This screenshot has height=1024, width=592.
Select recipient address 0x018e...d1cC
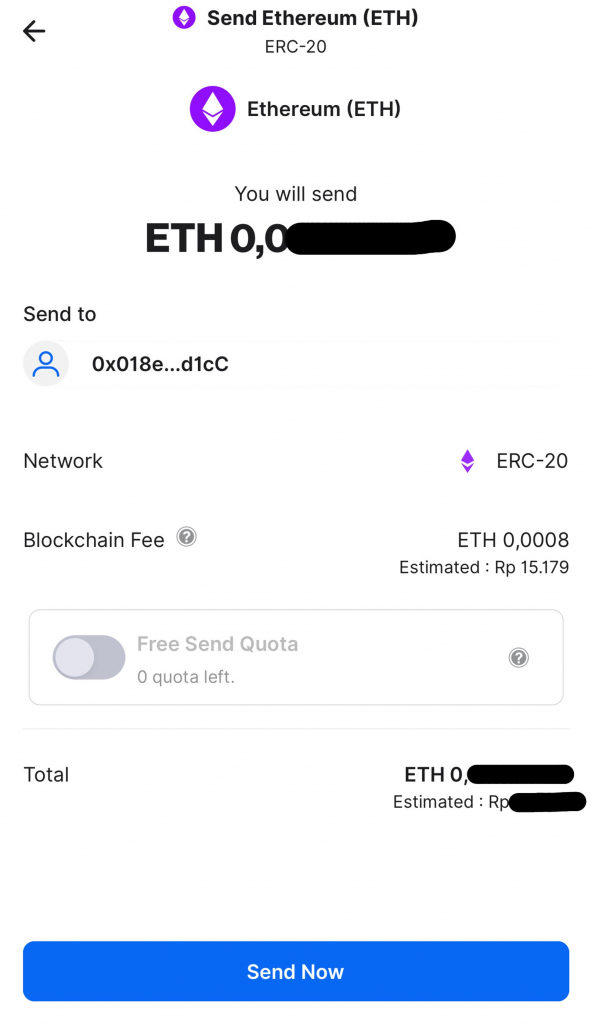160,364
